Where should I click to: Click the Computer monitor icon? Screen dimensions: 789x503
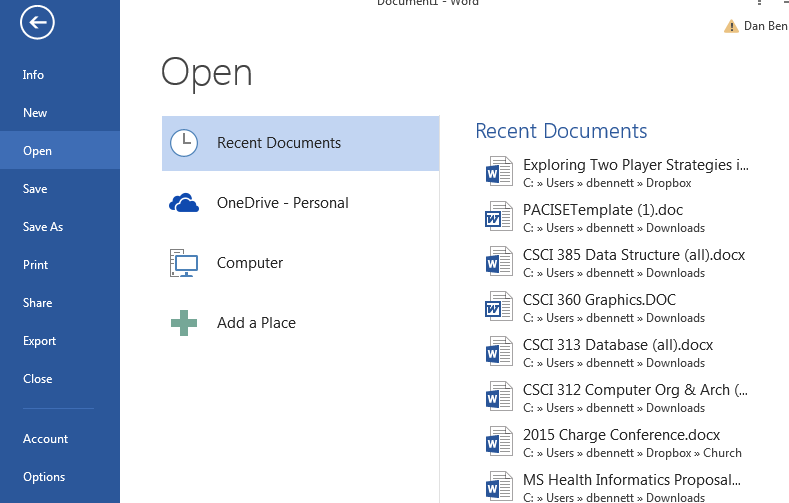pos(184,263)
